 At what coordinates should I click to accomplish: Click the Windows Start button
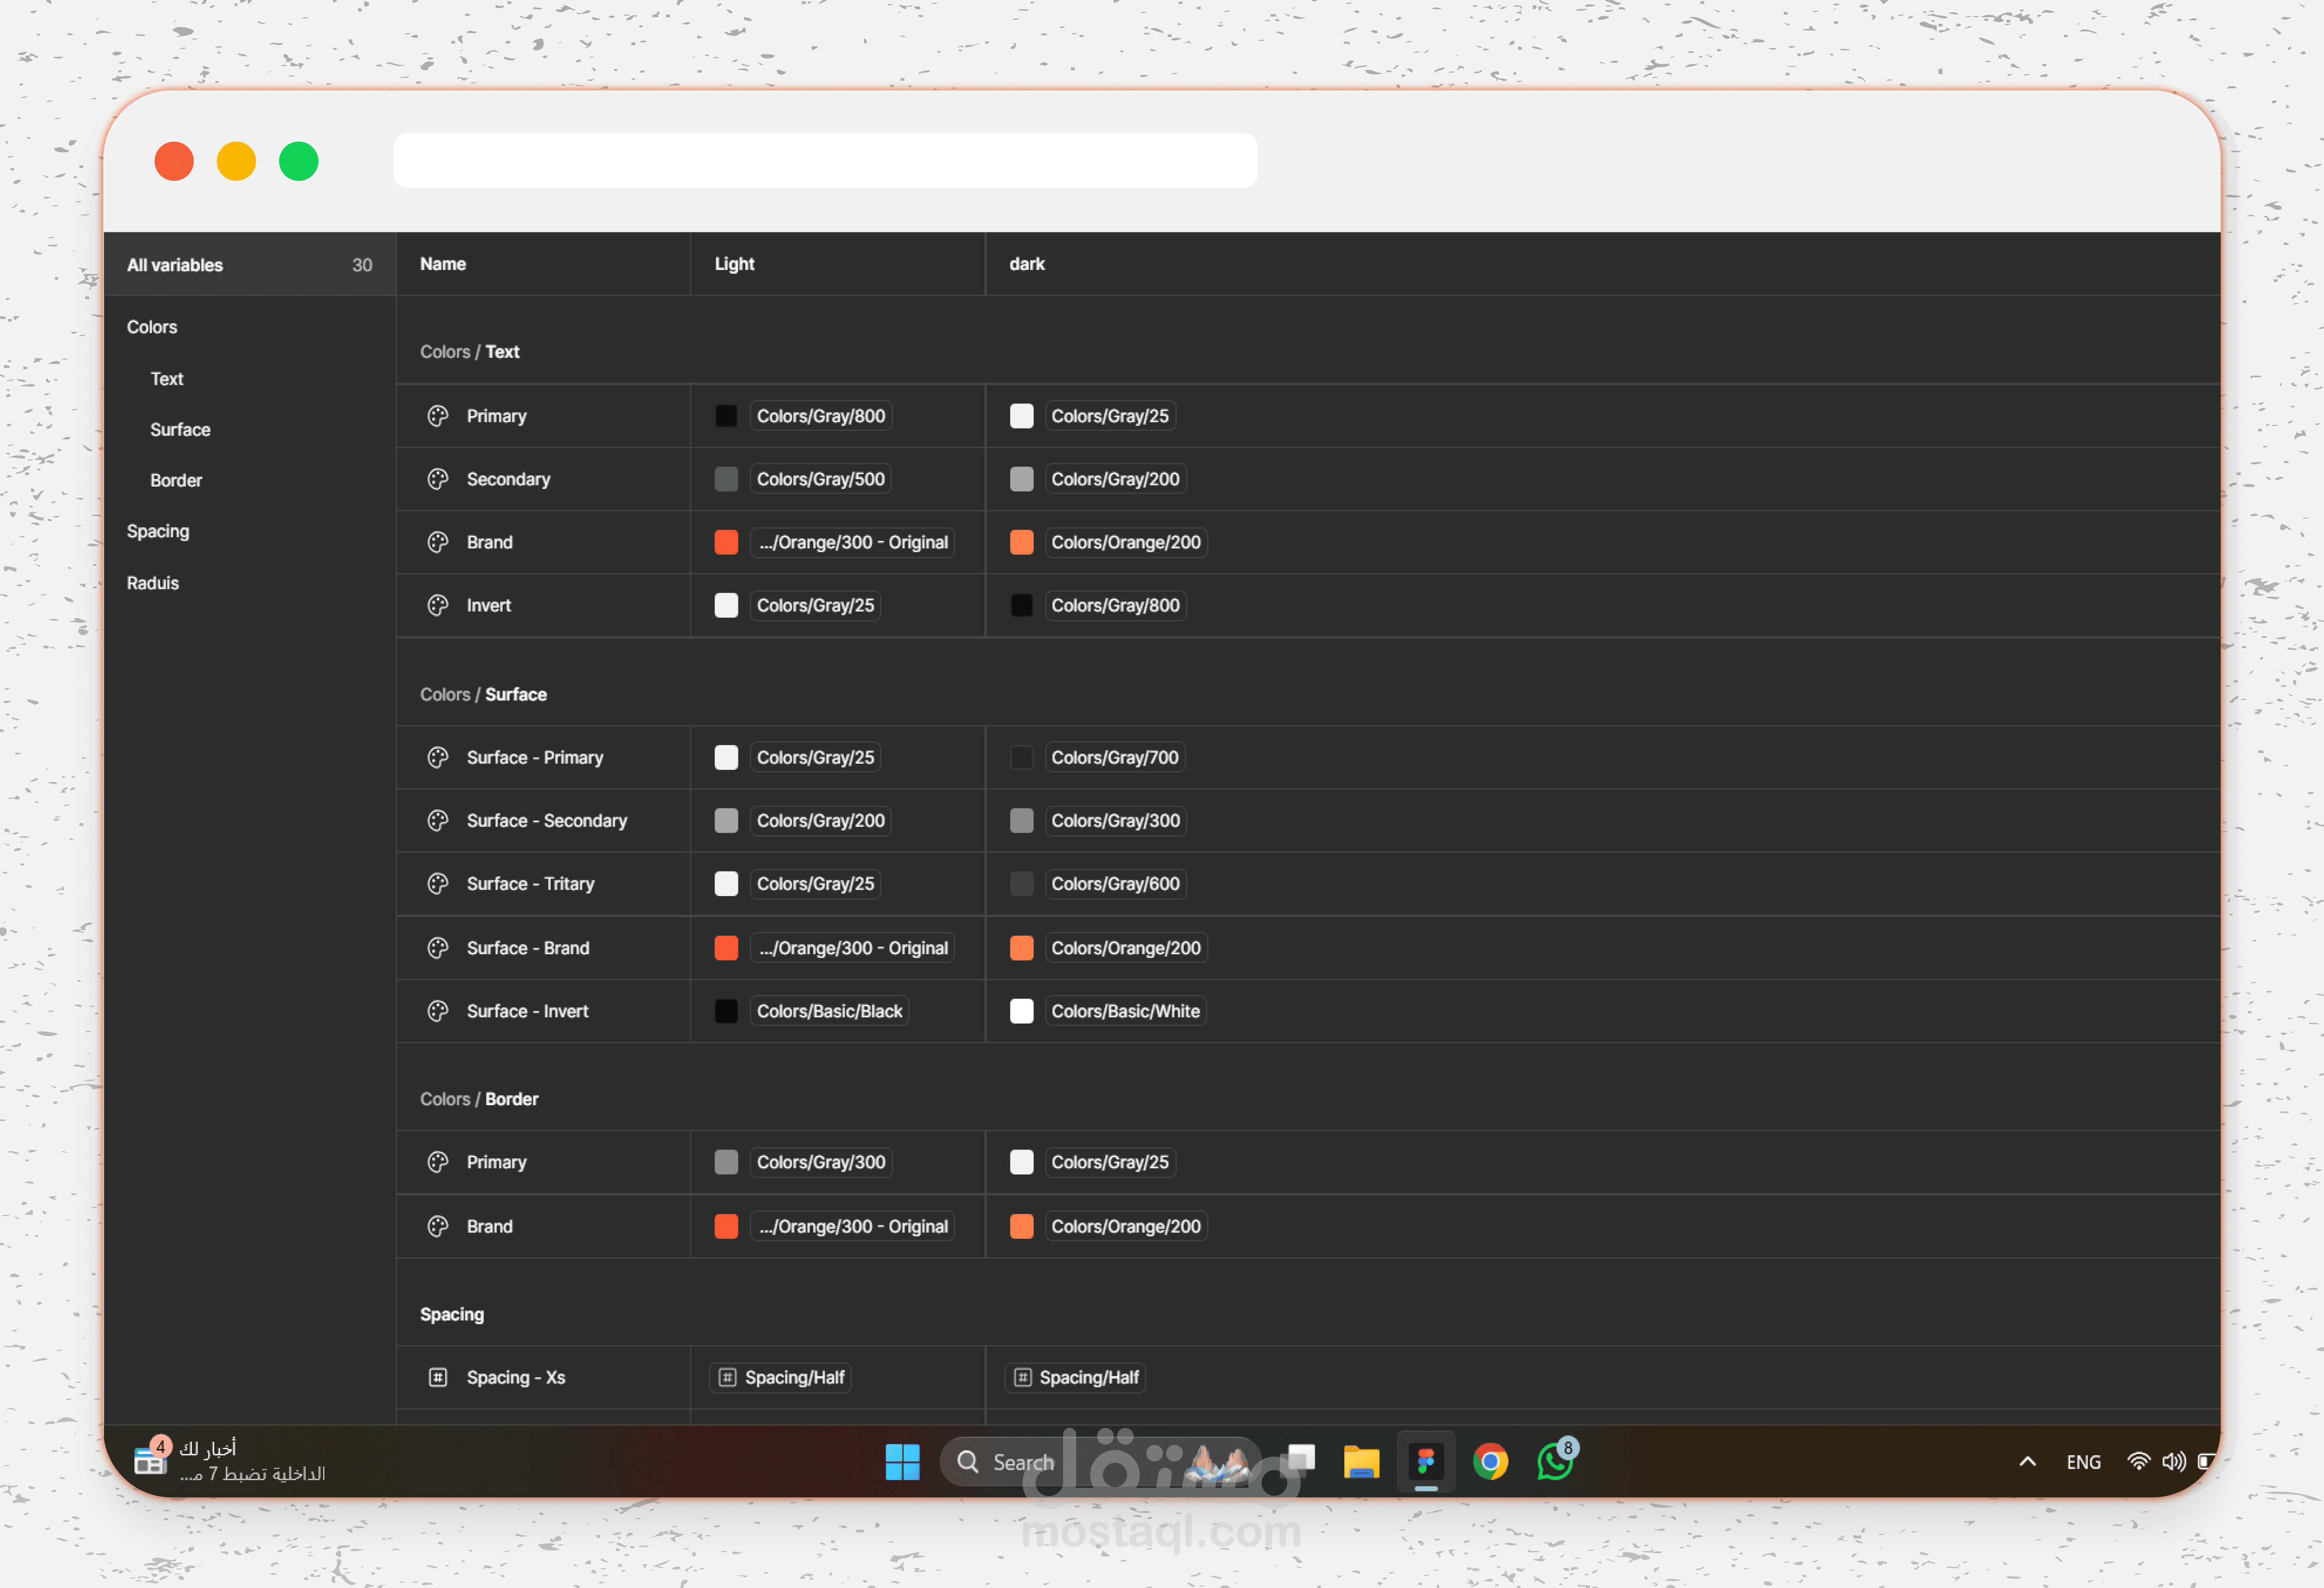902,1462
